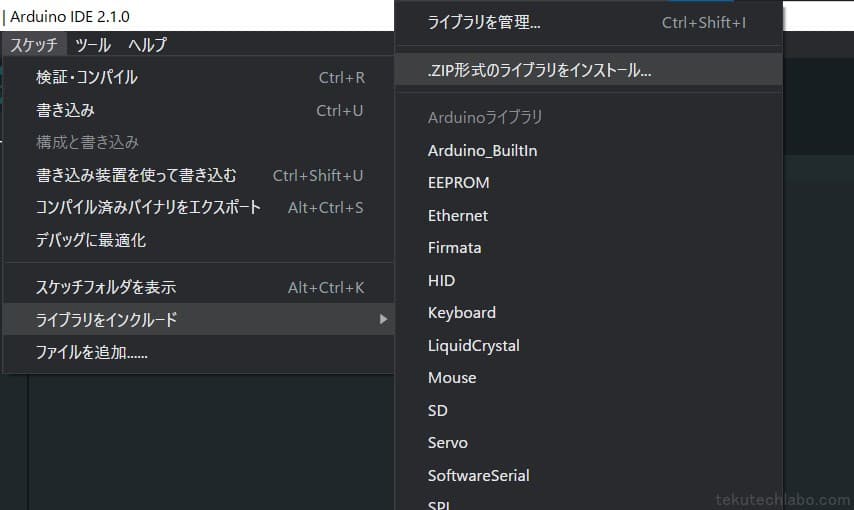Include the Mouse library
Viewport: 854px width, 510px height.
589,378
